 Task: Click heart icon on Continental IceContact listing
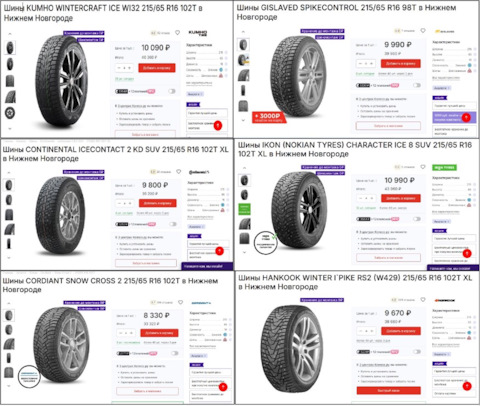click(178, 172)
